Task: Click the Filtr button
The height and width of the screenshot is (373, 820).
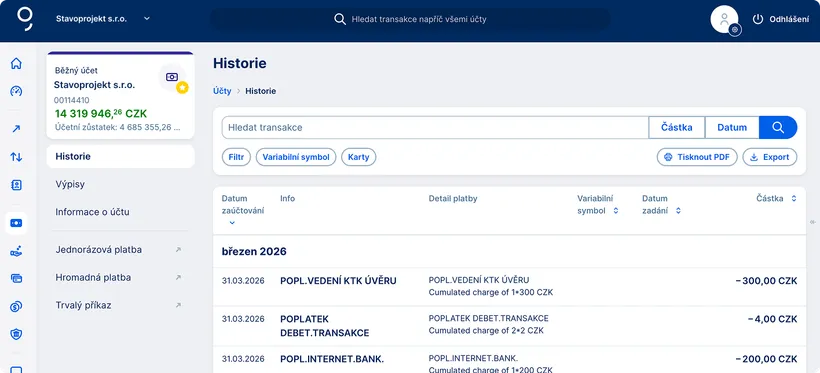Action: coord(236,157)
